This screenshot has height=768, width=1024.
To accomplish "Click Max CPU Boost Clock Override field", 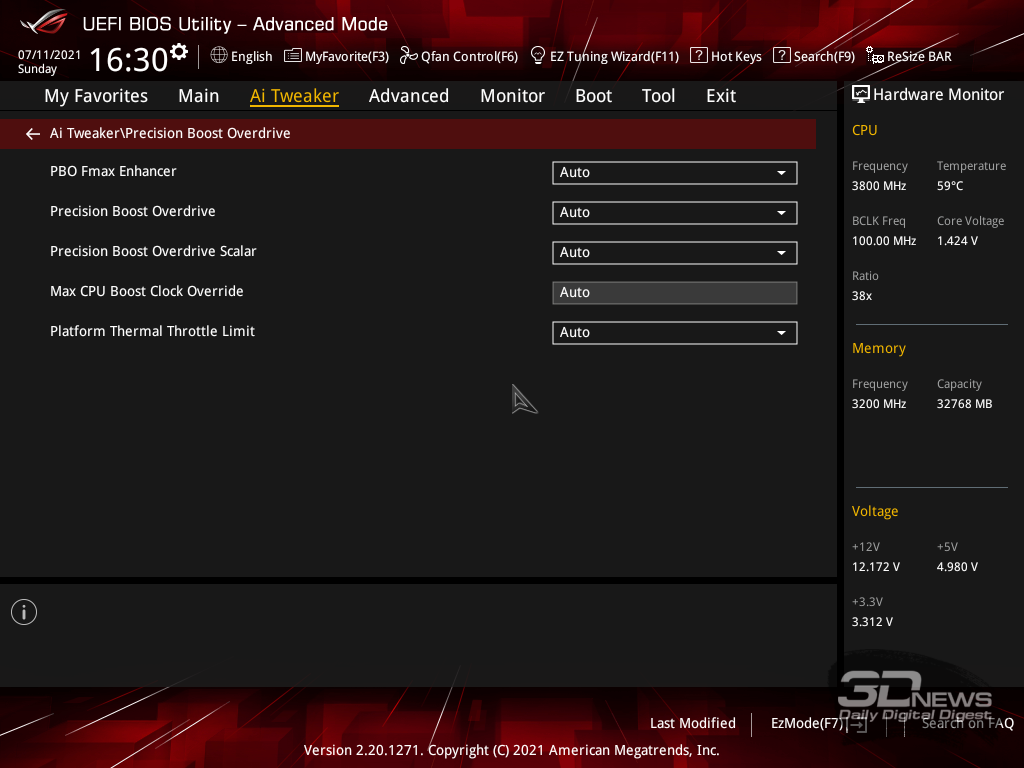I will [675, 293].
